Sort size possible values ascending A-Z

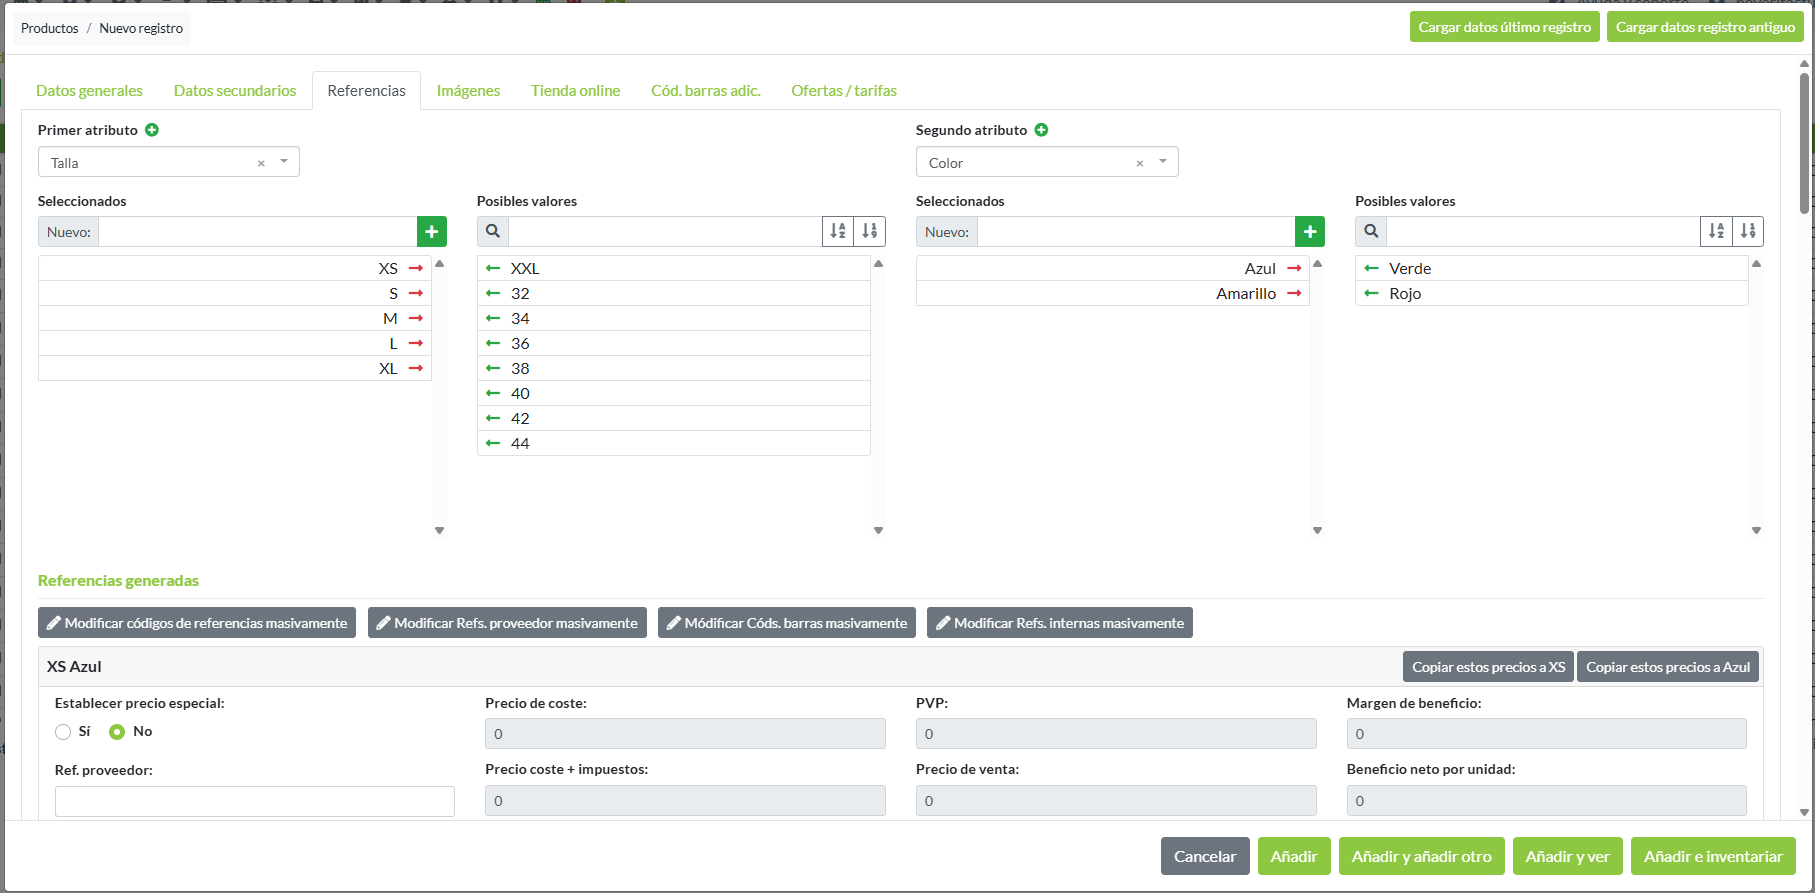pyautogui.click(x=838, y=231)
